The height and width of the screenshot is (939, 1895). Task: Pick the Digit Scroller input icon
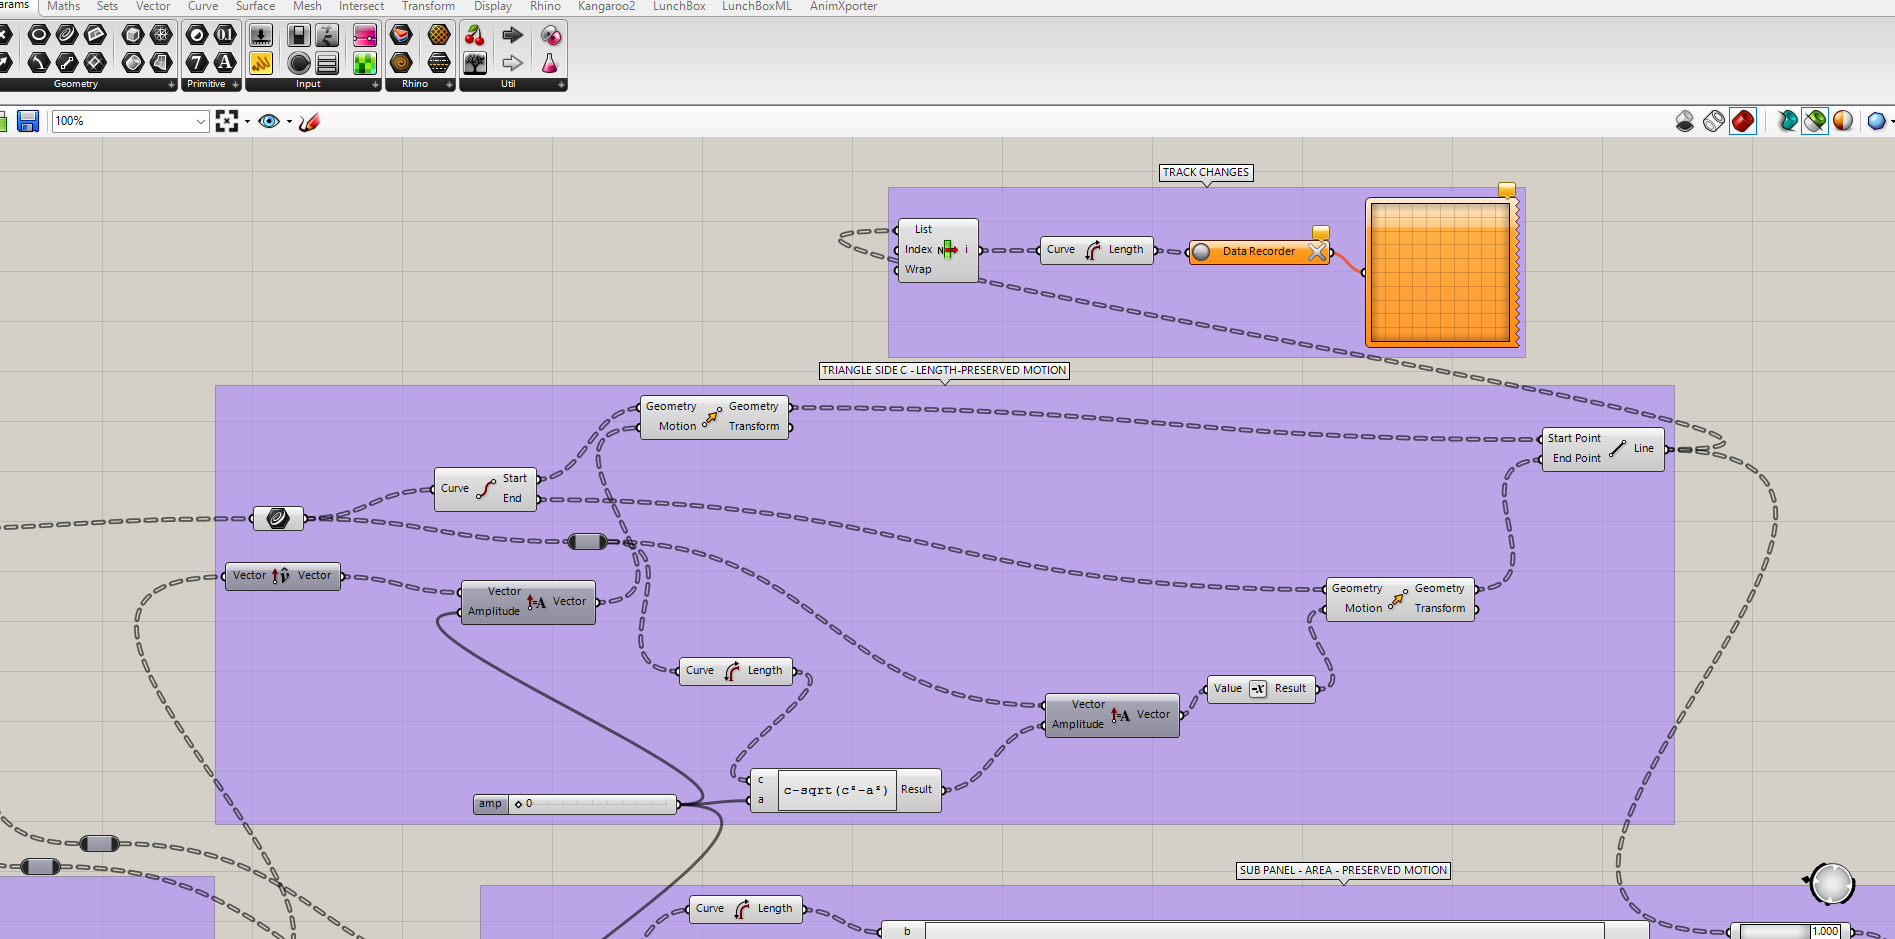[x=327, y=35]
